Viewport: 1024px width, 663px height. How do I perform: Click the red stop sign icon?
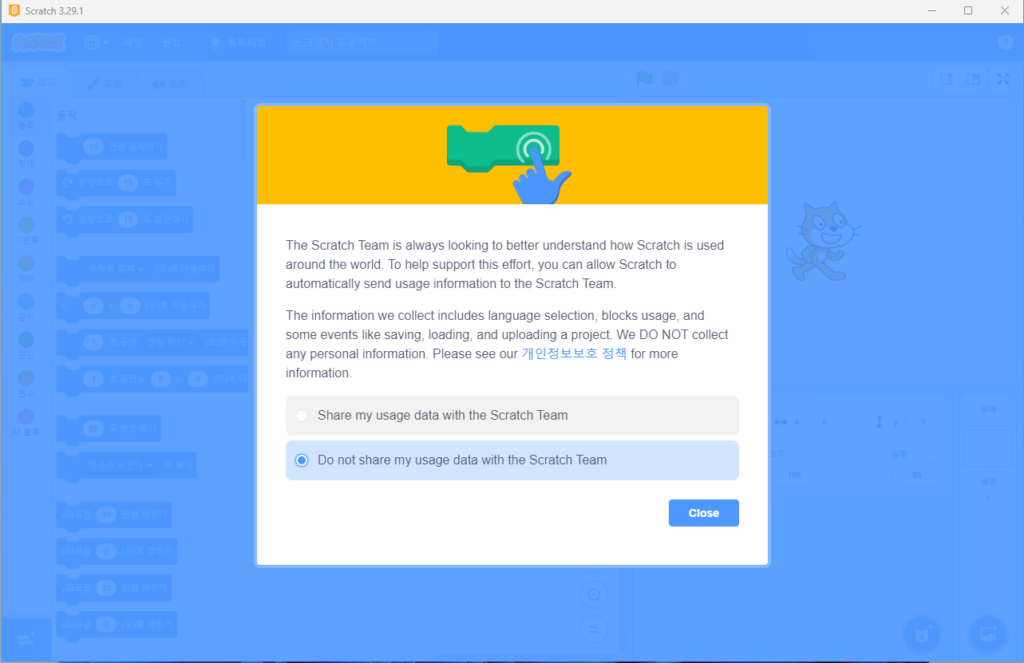coord(671,79)
